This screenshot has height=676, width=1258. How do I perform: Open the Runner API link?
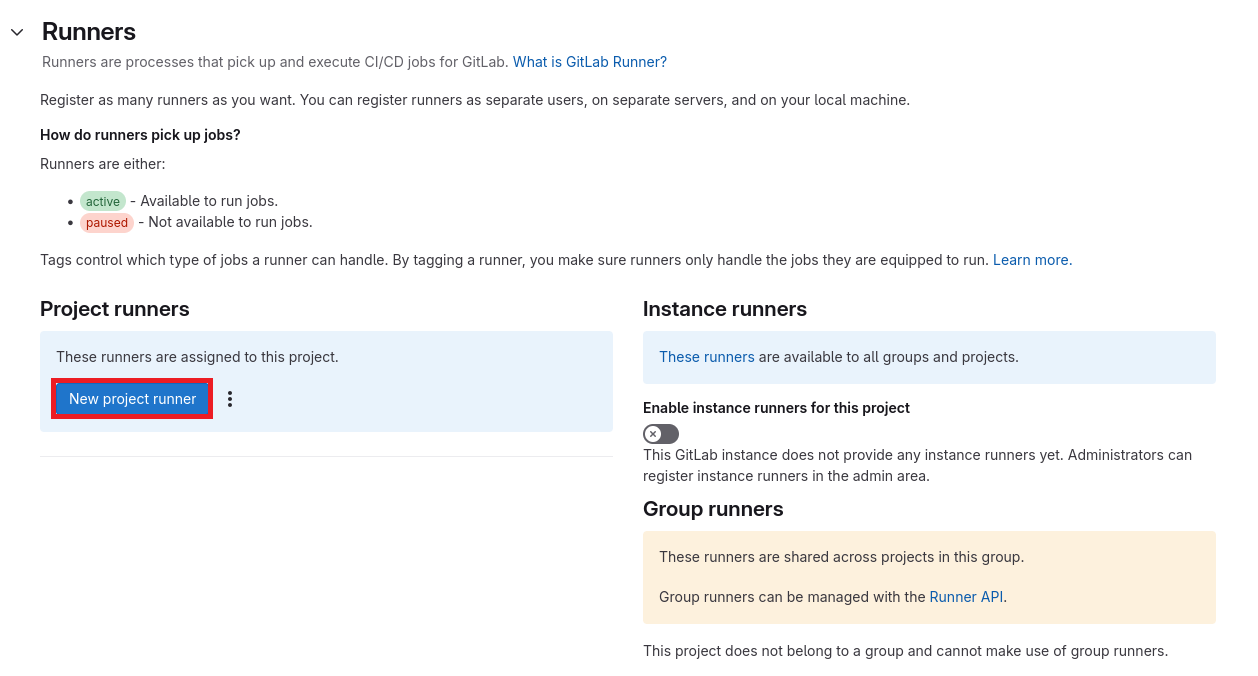(966, 597)
